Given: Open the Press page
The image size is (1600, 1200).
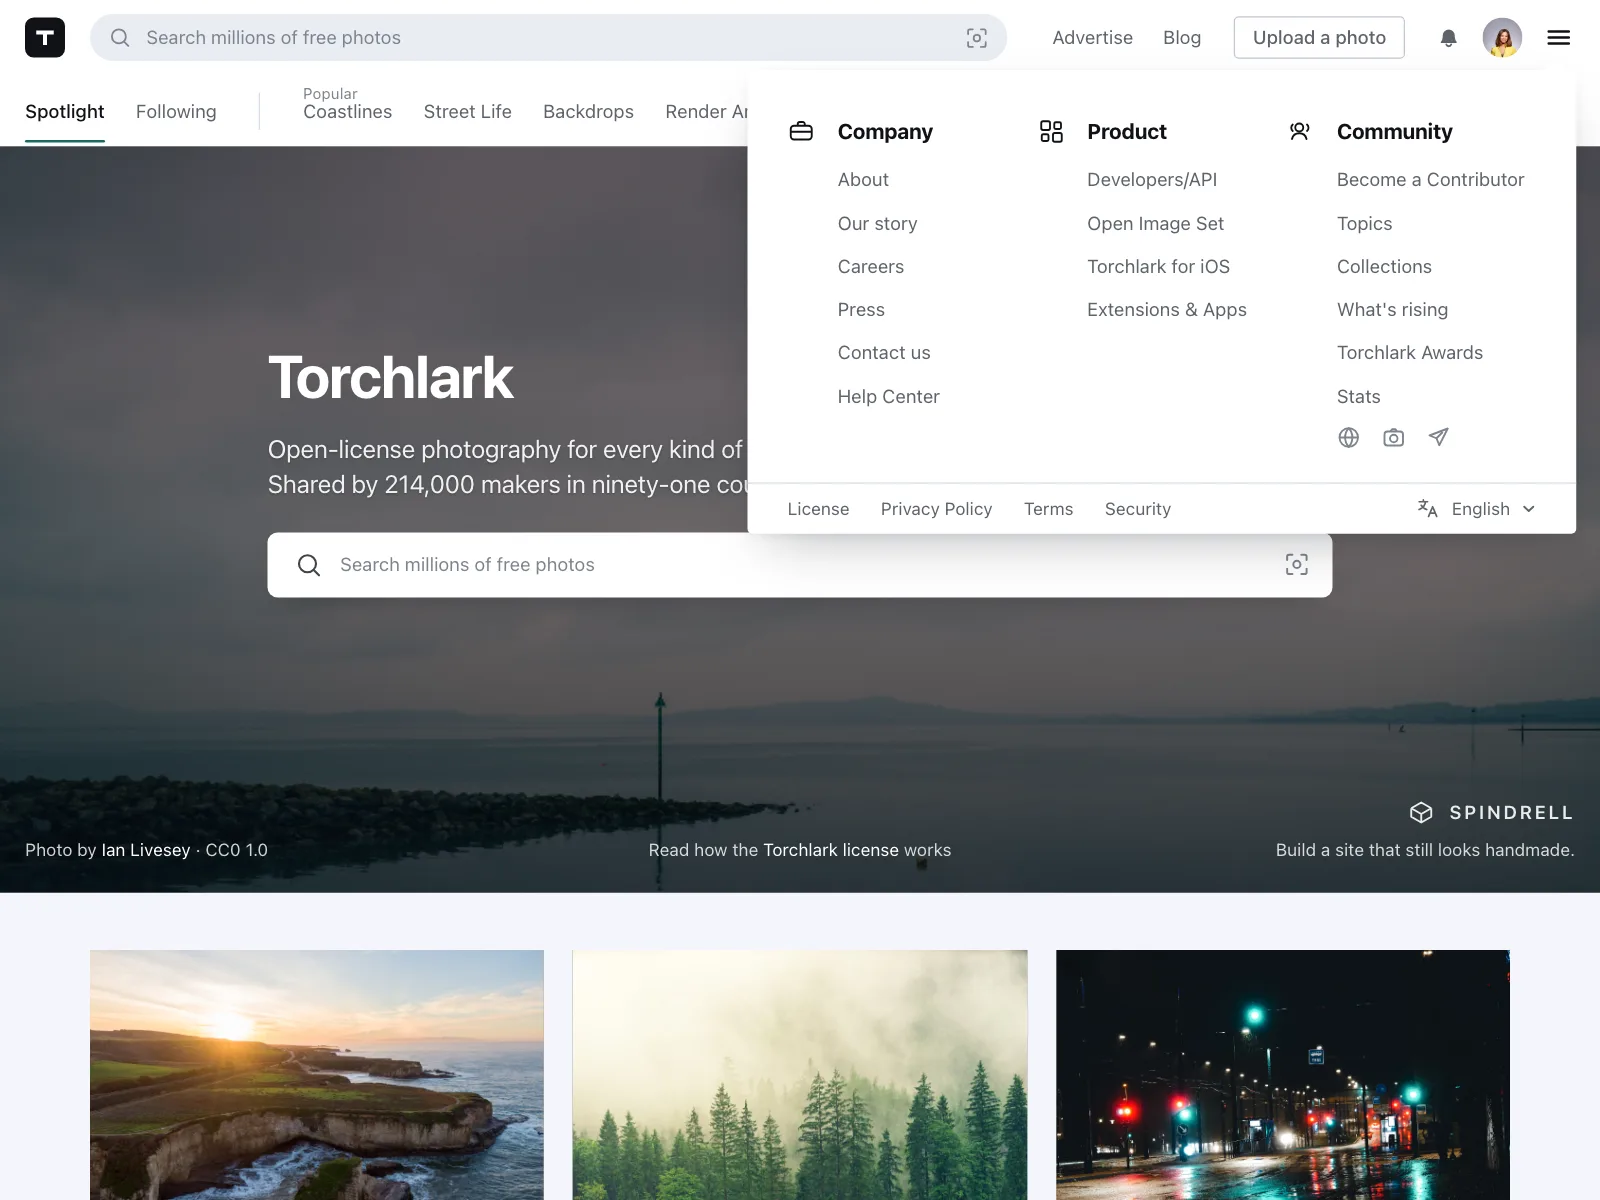Looking at the screenshot, I should tap(861, 310).
